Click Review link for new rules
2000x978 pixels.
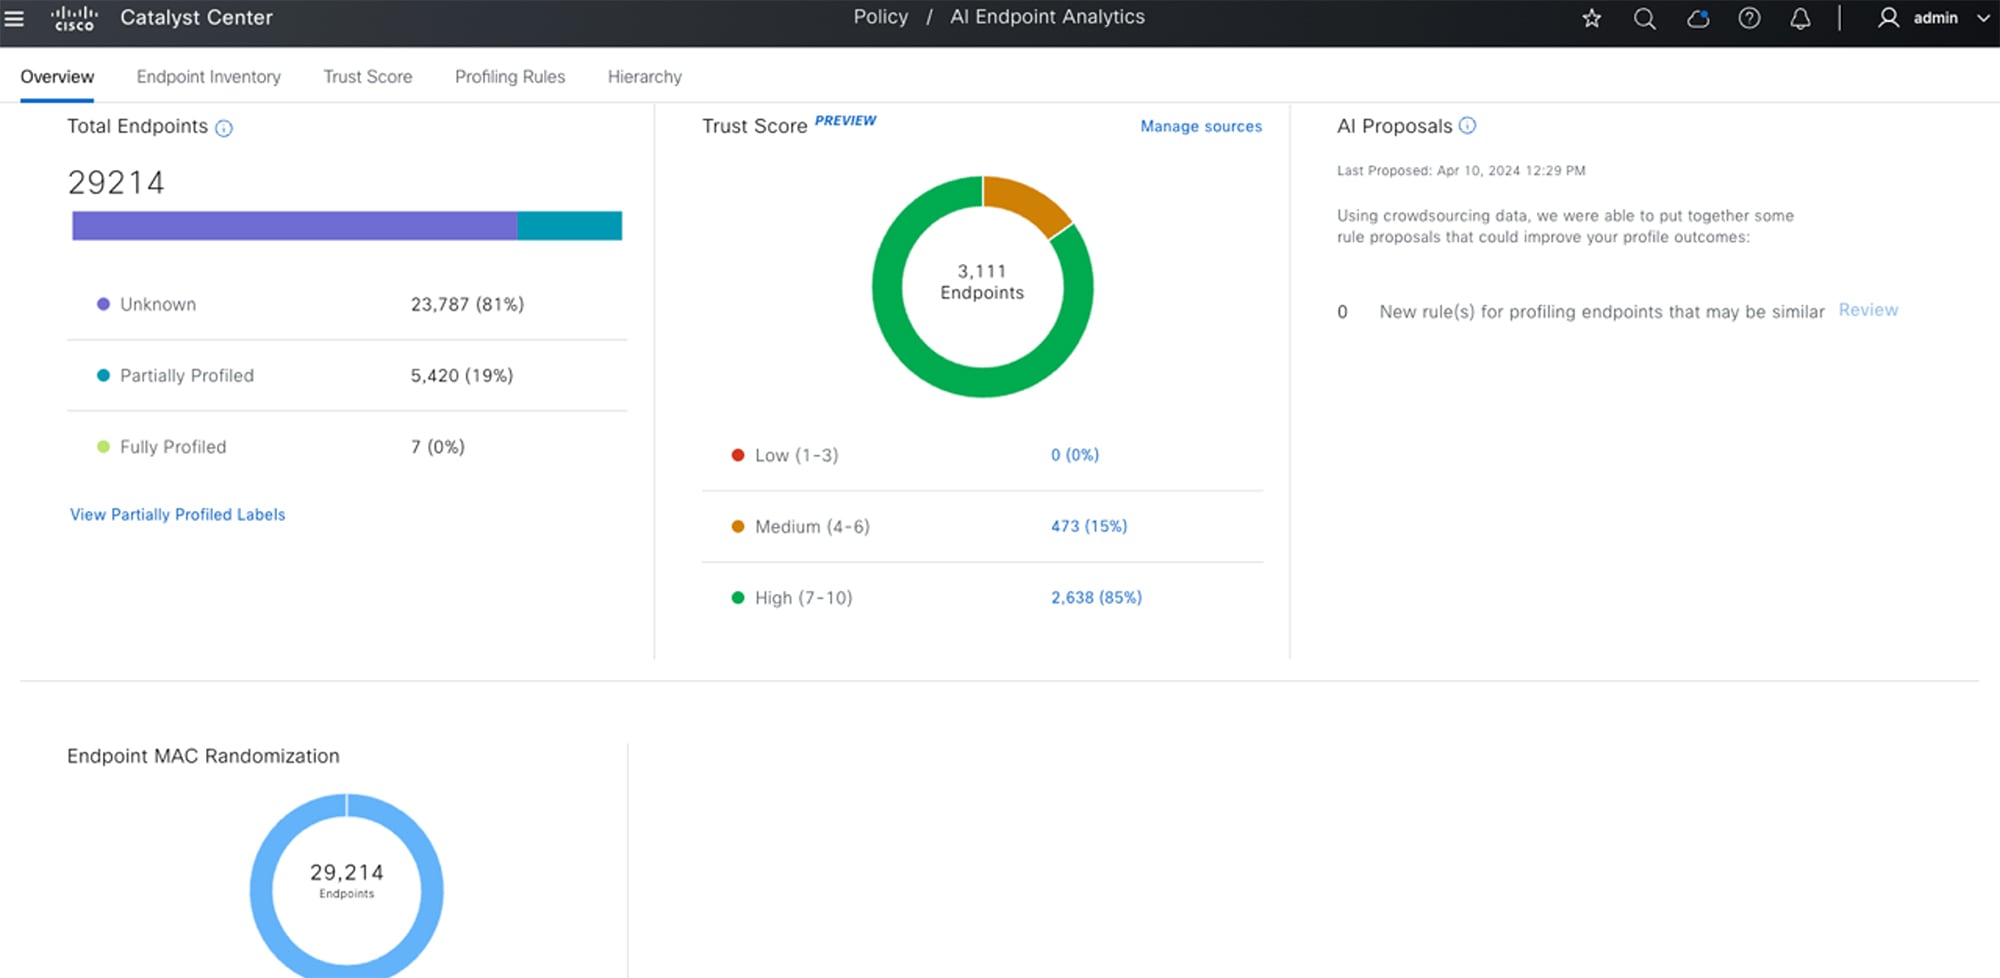pyautogui.click(x=1868, y=310)
